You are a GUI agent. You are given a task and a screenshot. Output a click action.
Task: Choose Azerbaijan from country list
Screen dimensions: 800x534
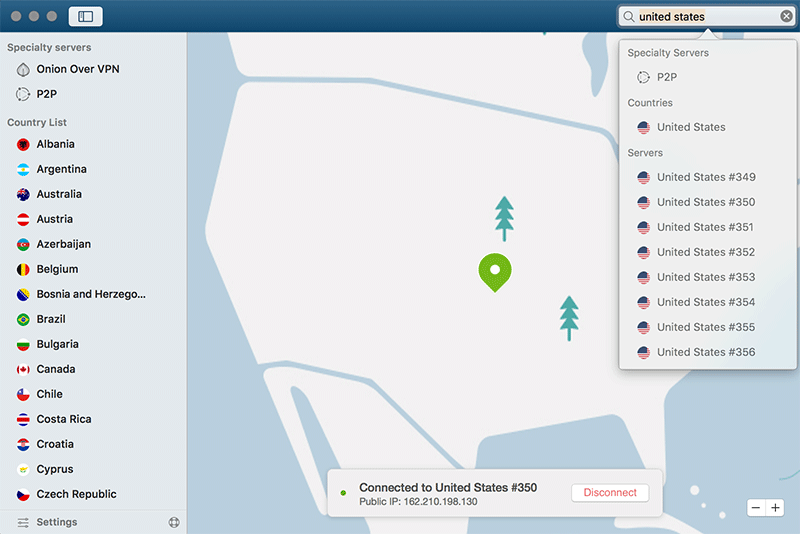(x=64, y=244)
